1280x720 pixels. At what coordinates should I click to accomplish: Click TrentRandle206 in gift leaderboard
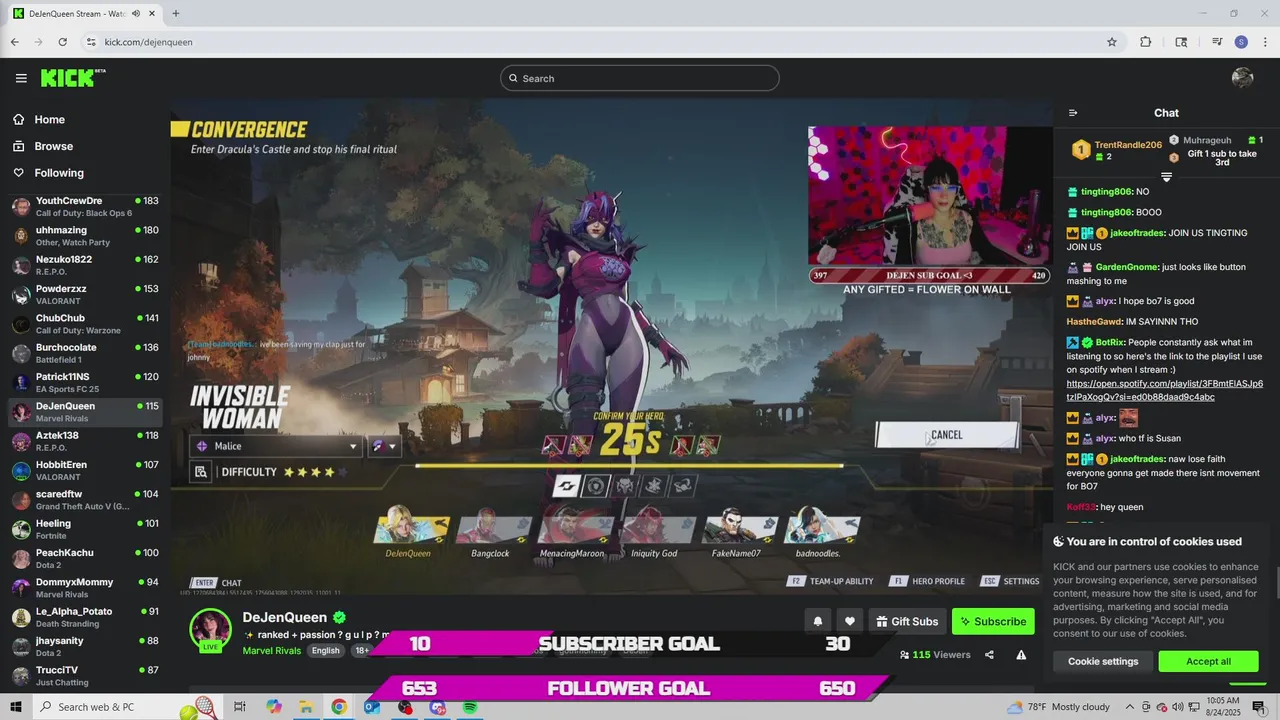[1128, 145]
